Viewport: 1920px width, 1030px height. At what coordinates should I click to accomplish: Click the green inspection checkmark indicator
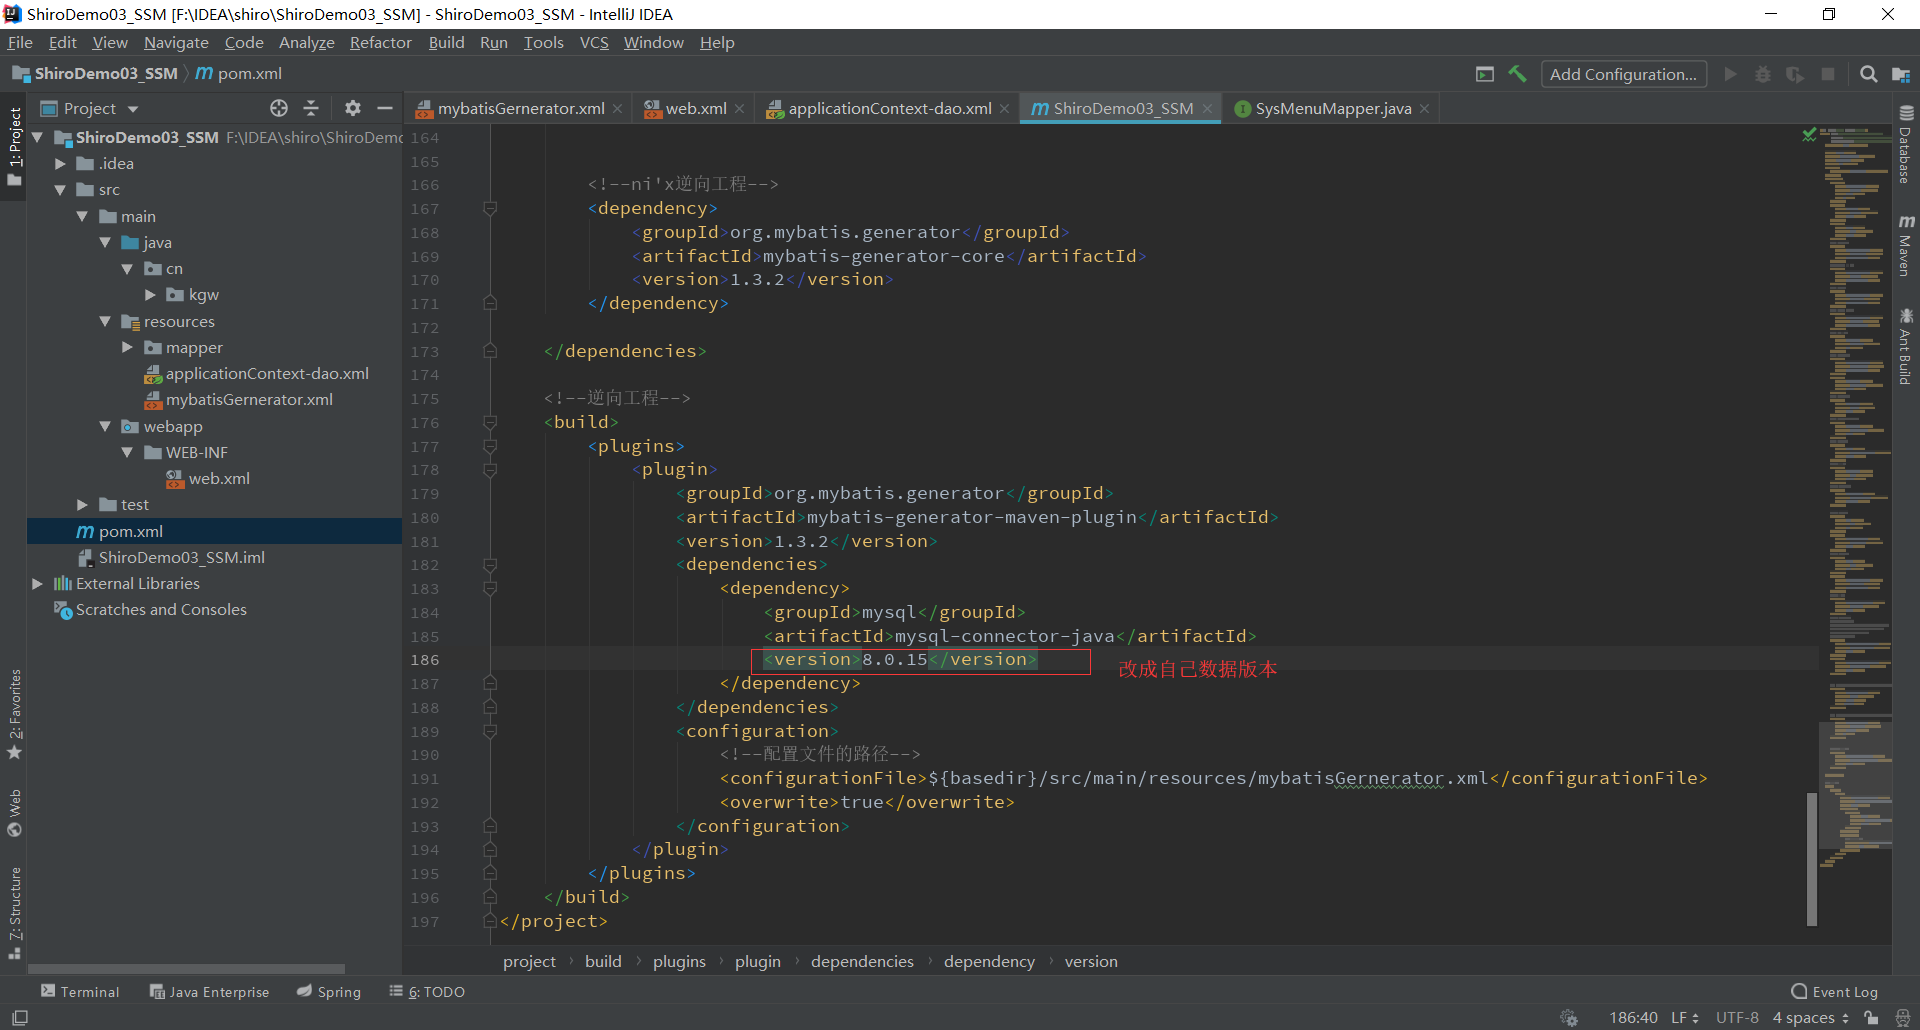point(1809,134)
